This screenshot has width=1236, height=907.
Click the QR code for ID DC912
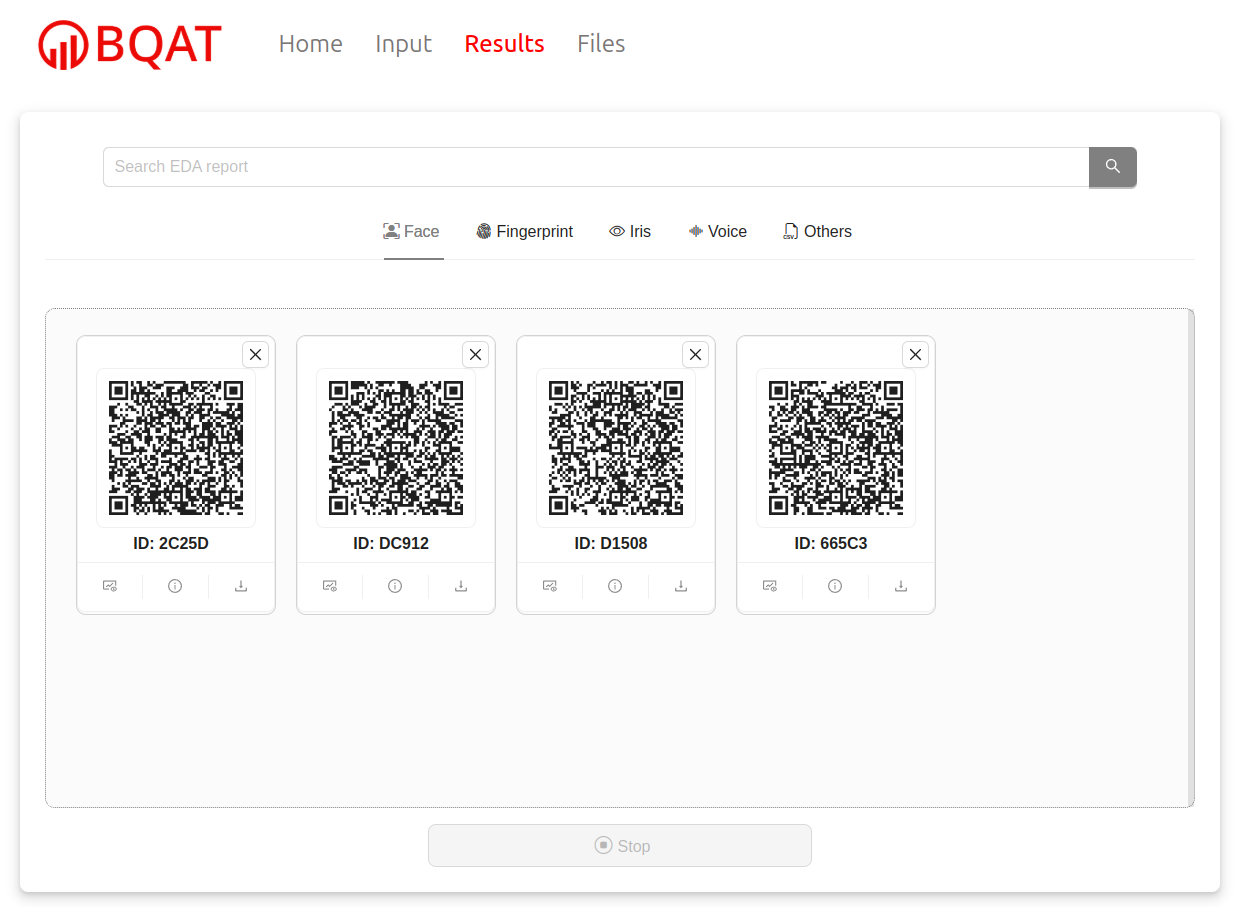396,448
